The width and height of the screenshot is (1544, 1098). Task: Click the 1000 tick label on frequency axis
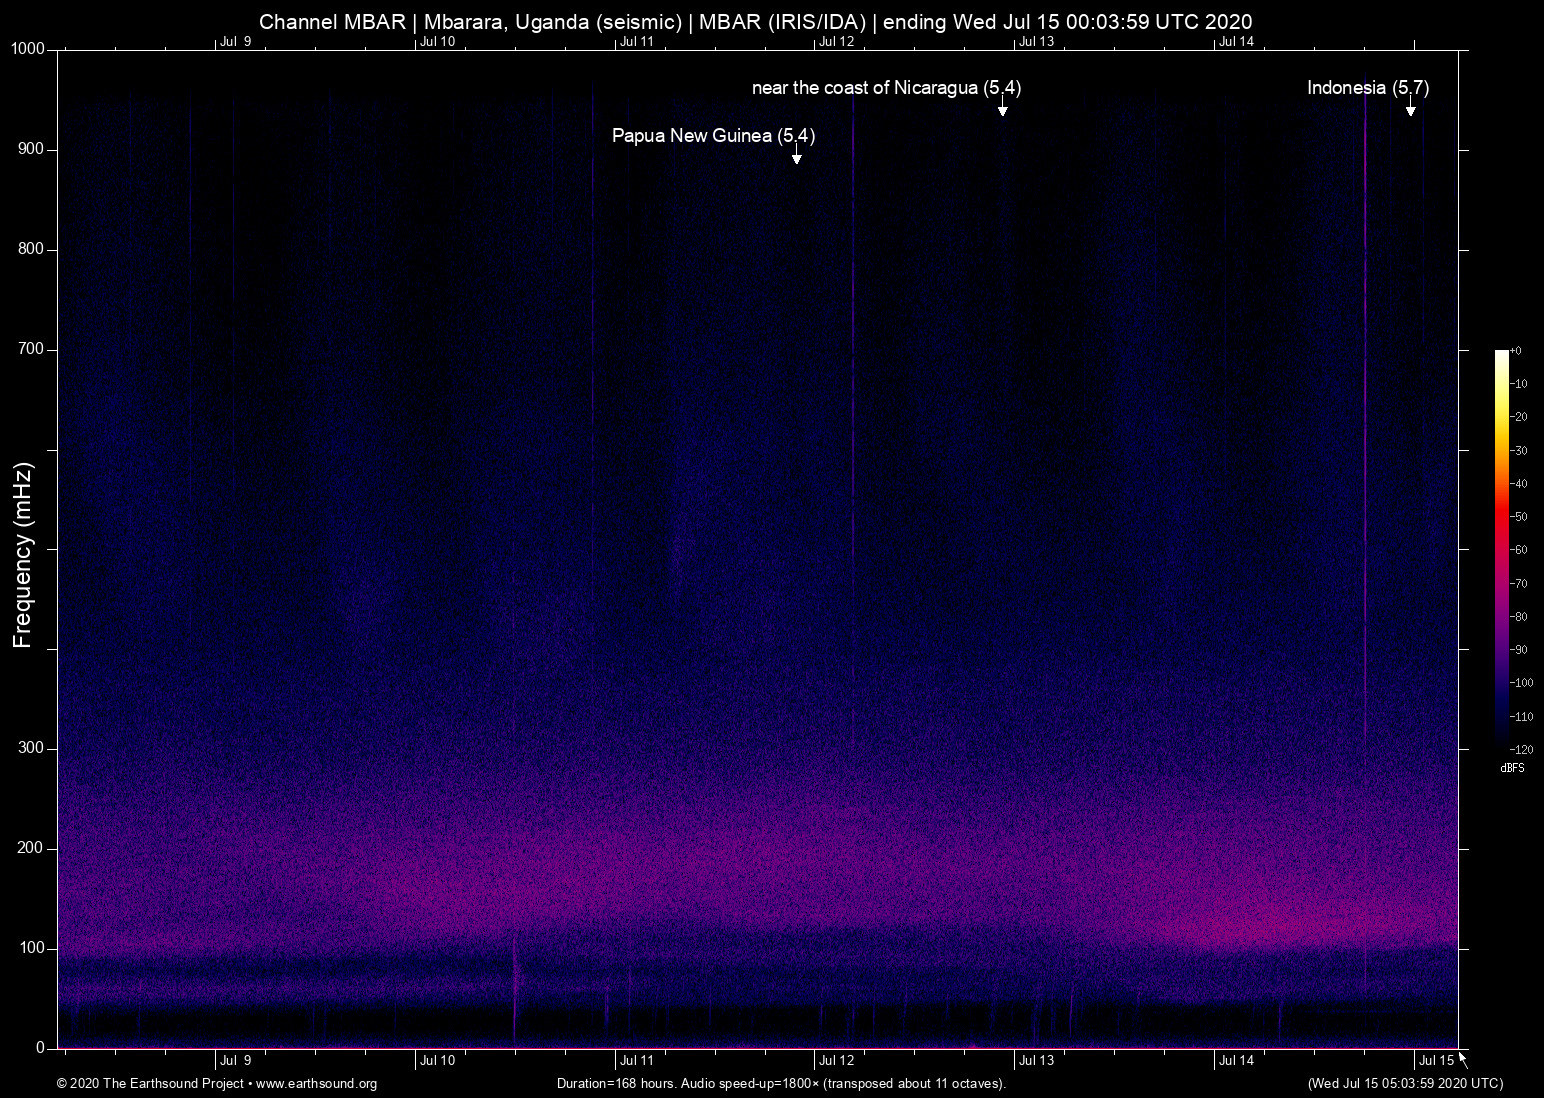click(x=28, y=49)
